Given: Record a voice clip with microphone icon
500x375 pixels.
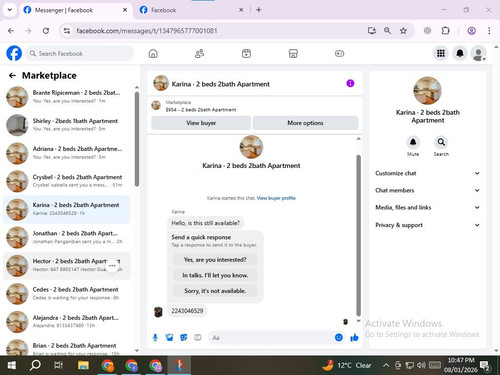Looking at the screenshot, I should tap(155, 338).
